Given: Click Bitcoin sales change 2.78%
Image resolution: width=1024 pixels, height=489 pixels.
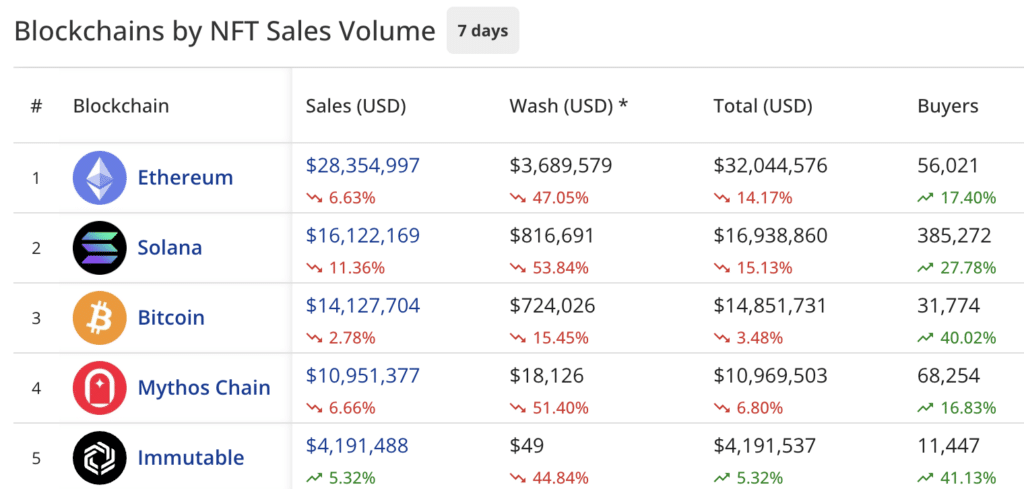Looking at the screenshot, I should (x=341, y=338).
